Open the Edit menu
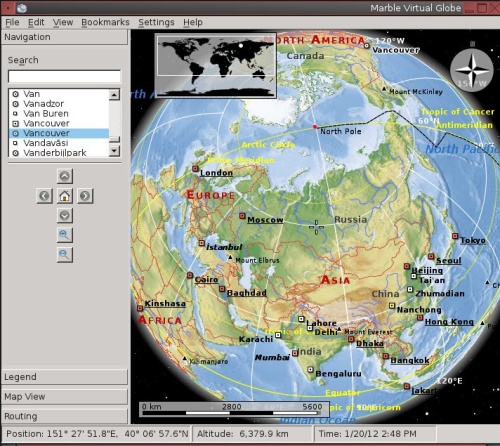This screenshot has width=500, height=446. point(36,22)
